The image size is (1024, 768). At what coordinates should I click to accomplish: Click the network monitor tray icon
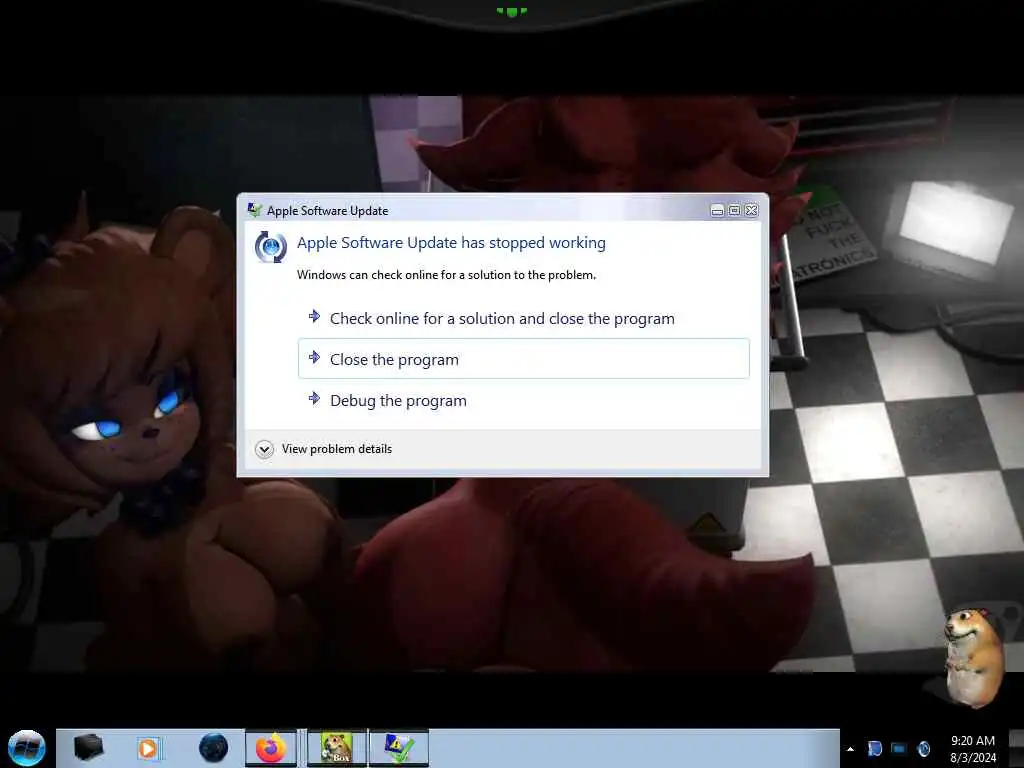pyautogui.click(x=899, y=748)
